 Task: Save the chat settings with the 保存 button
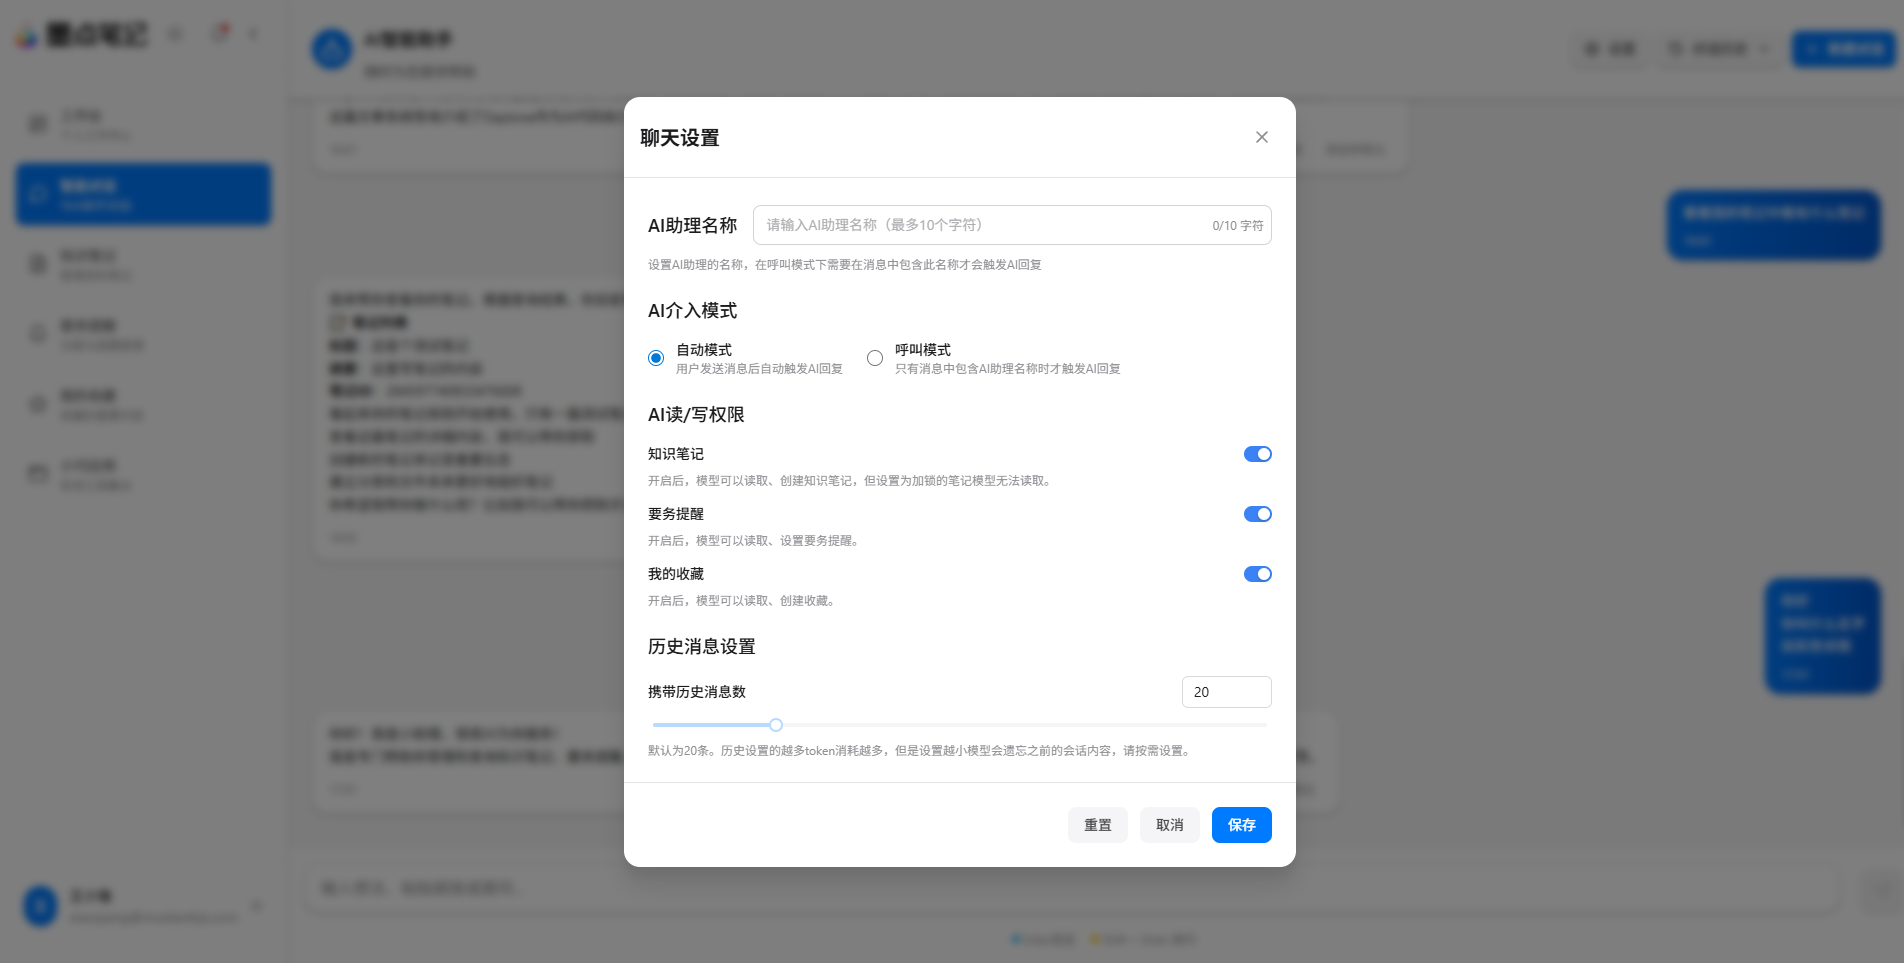pos(1241,825)
